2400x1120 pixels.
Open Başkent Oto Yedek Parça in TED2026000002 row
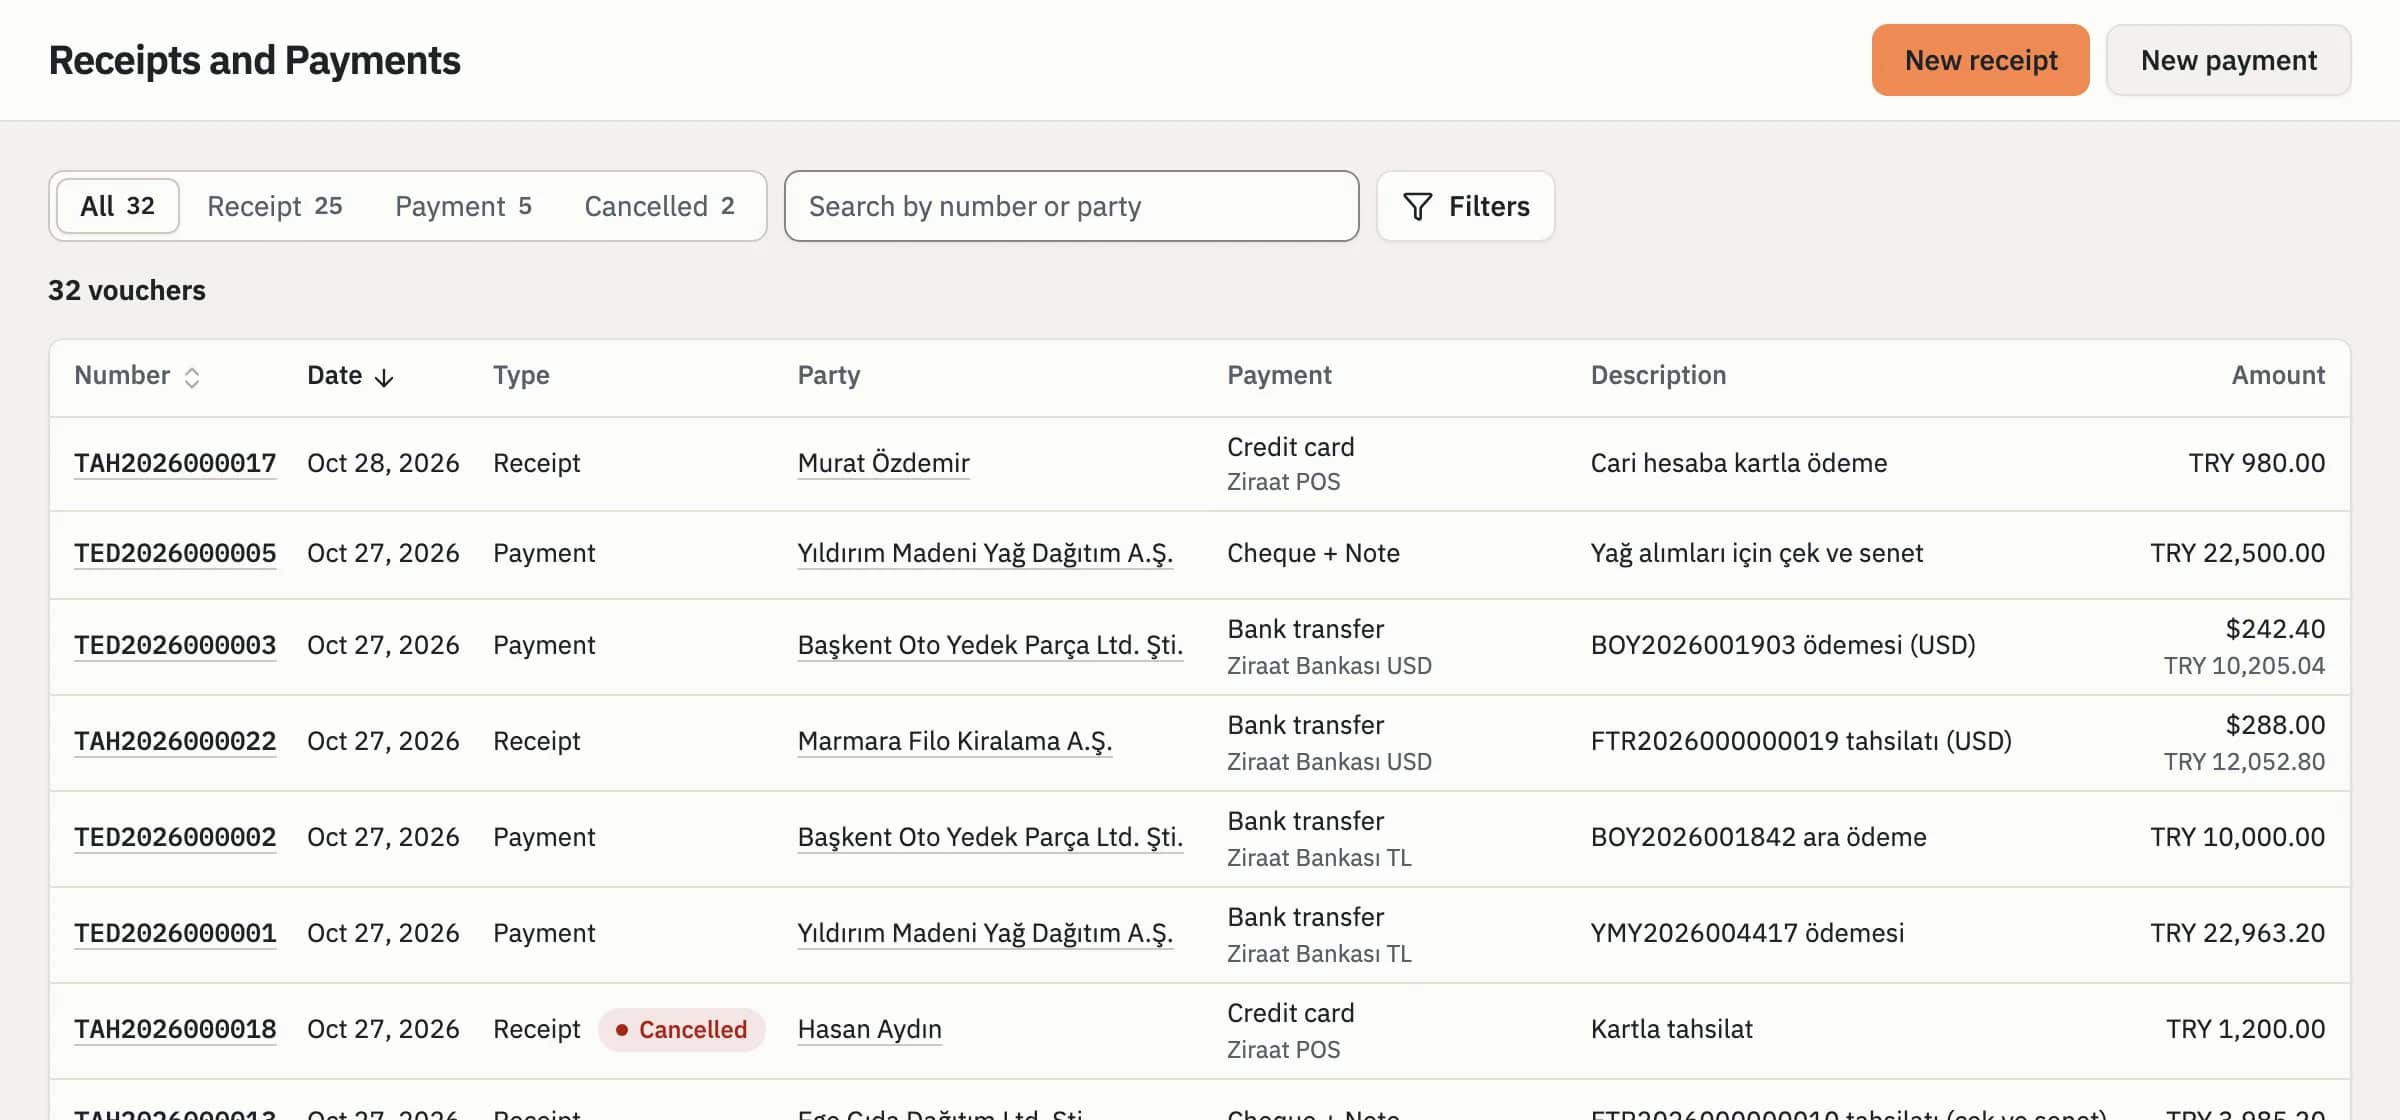pos(990,837)
